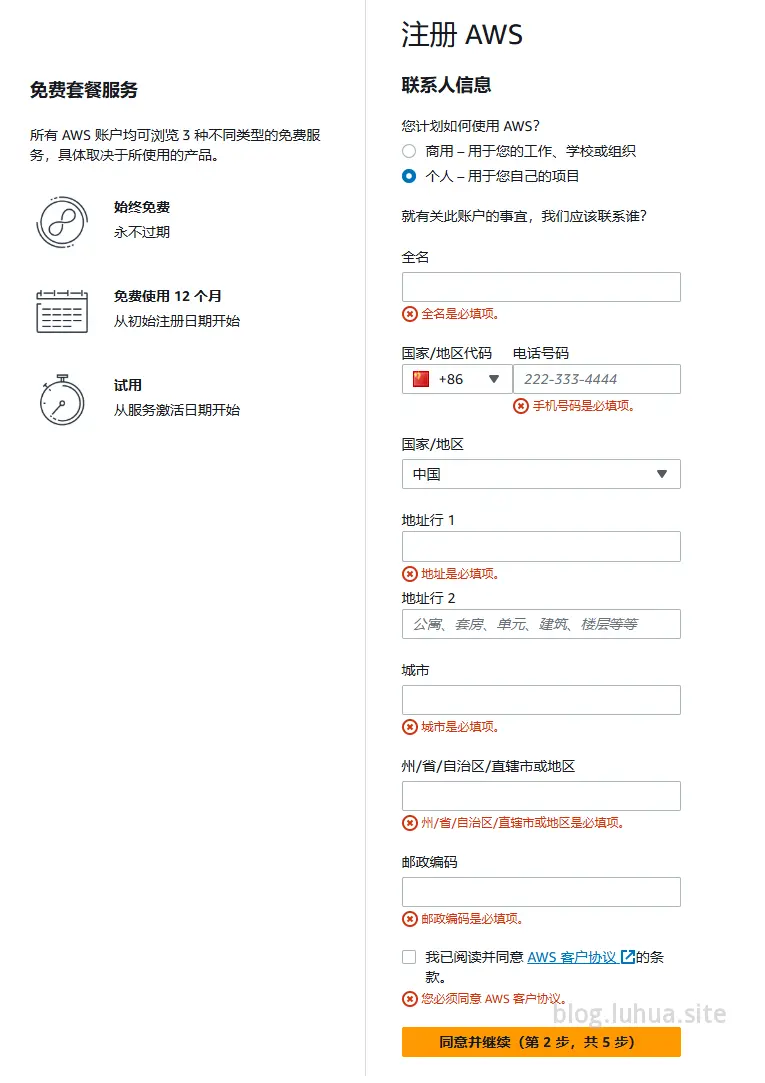Click the China flag icon in country code

[420, 379]
